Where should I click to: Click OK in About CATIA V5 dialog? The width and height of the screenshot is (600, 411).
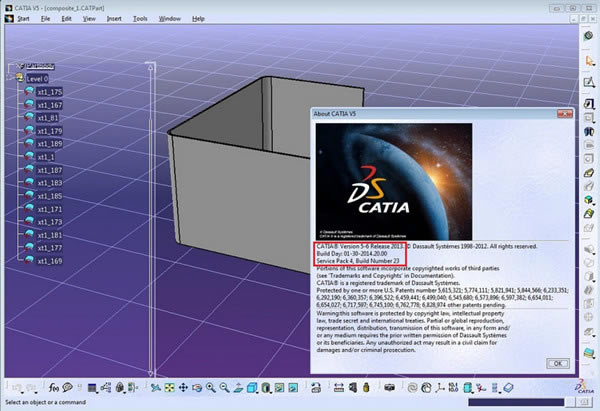558,364
